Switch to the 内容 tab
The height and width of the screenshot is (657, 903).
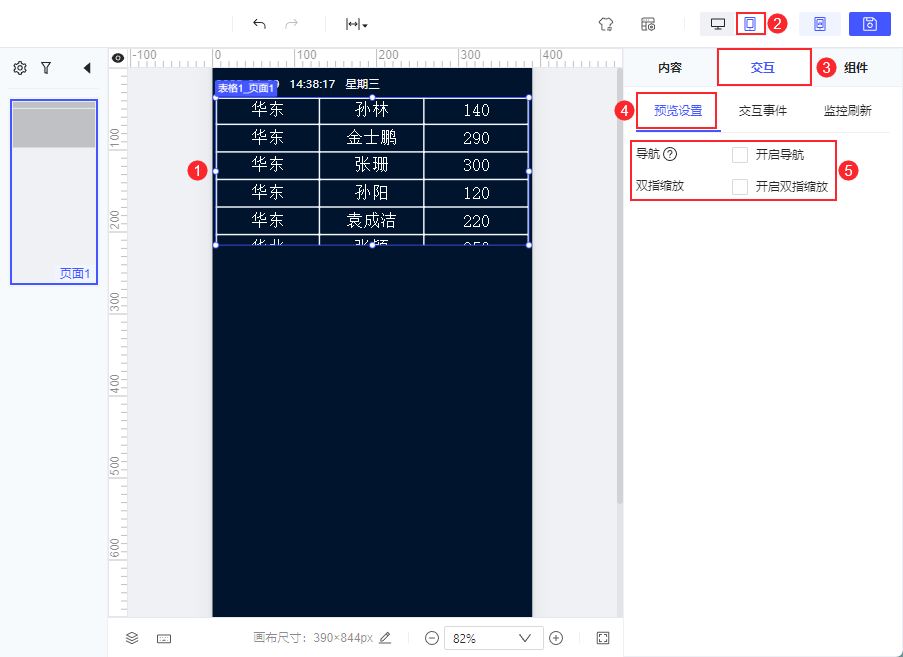pos(670,68)
